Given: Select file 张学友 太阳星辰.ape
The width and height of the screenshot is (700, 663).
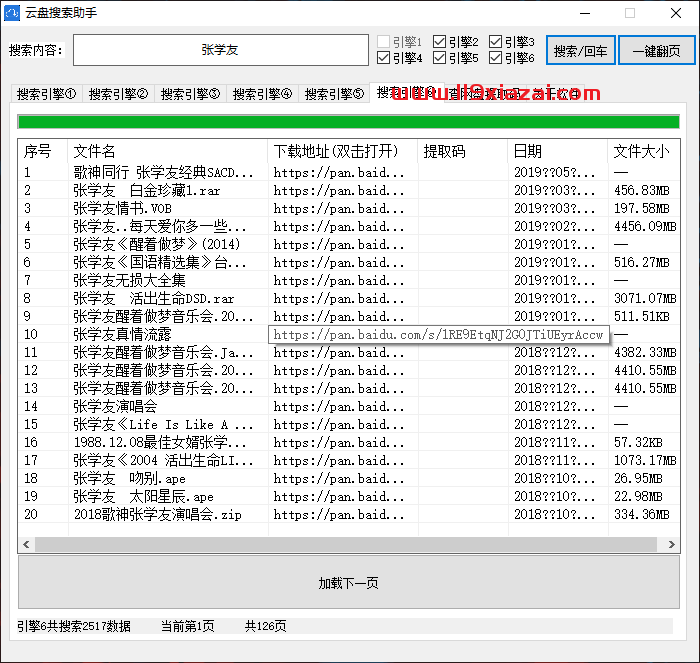Looking at the screenshot, I should pos(349,496).
